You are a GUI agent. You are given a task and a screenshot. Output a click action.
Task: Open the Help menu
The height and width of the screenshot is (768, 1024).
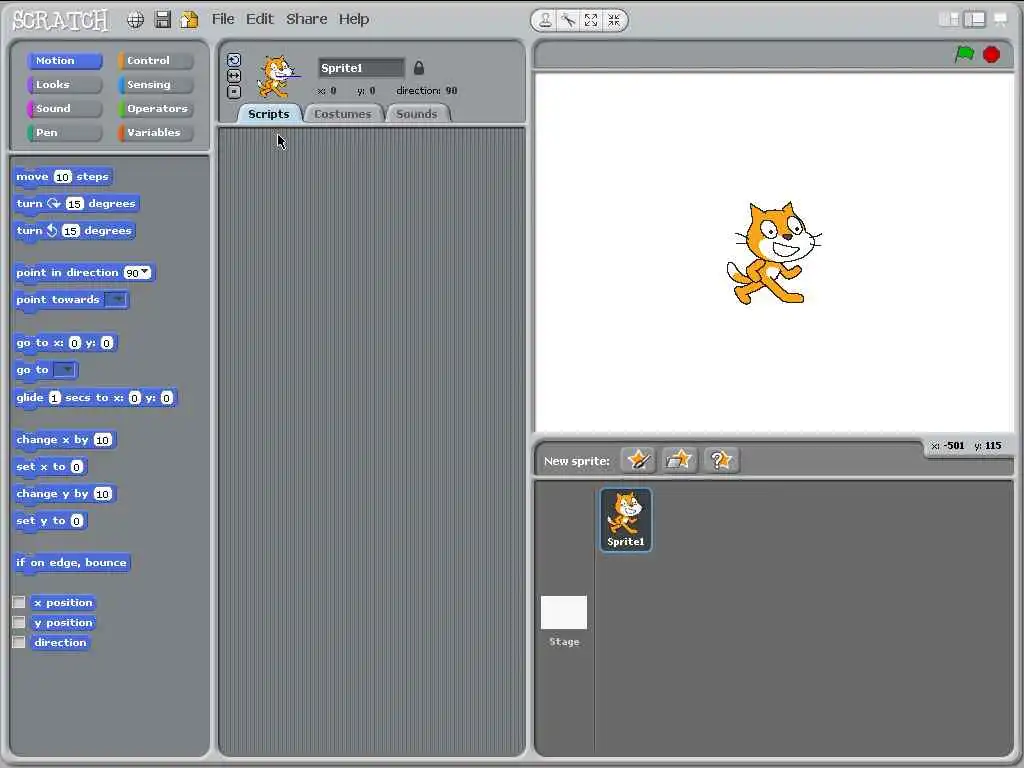[x=354, y=20]
